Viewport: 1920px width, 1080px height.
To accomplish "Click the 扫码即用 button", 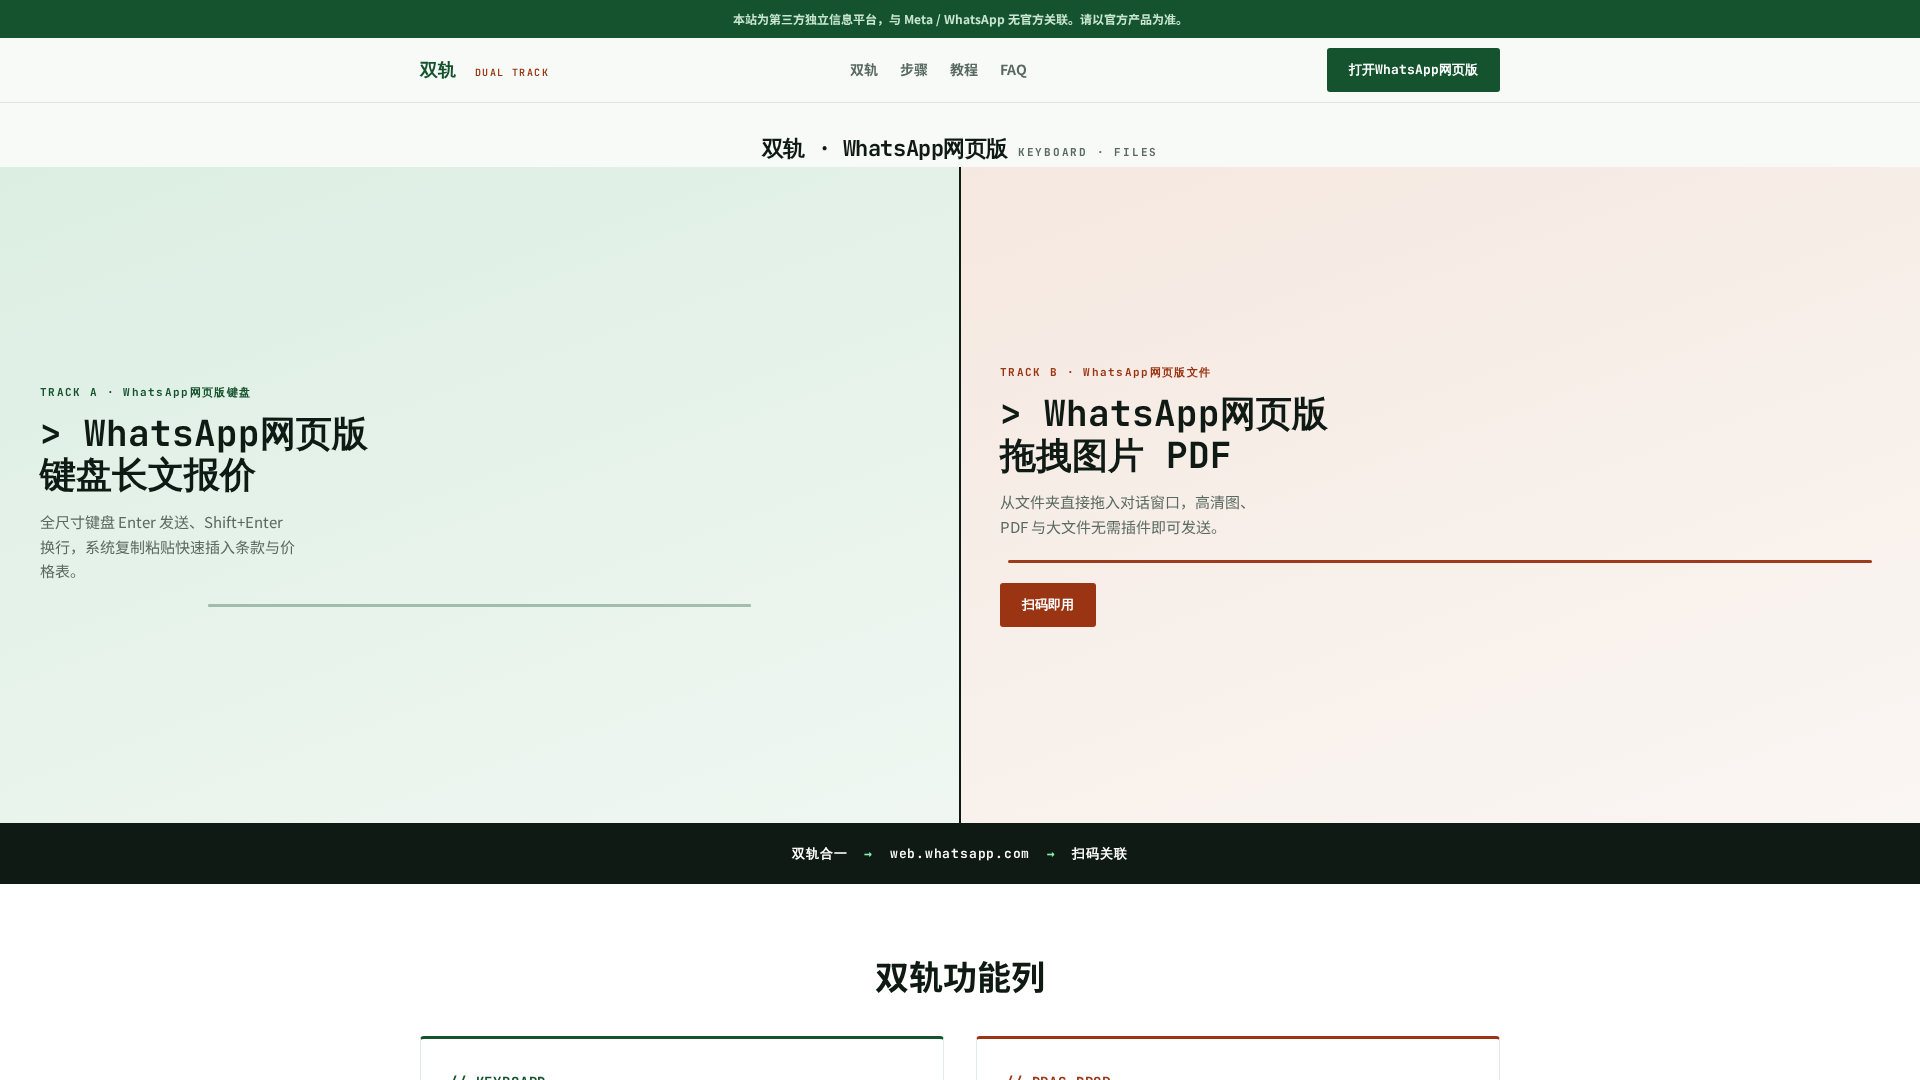I will (x=1048, y=605).
